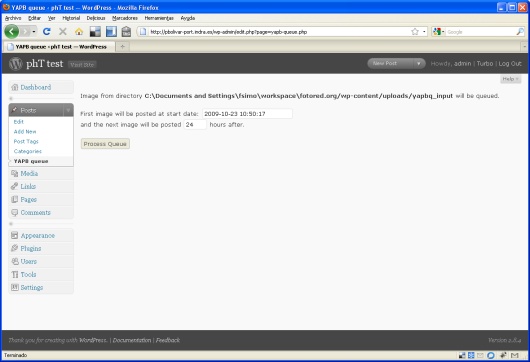Viewport: 530px width, 362px height.
Task: Open the back/forward history dropdown
Action: click(x=34, y=32)
